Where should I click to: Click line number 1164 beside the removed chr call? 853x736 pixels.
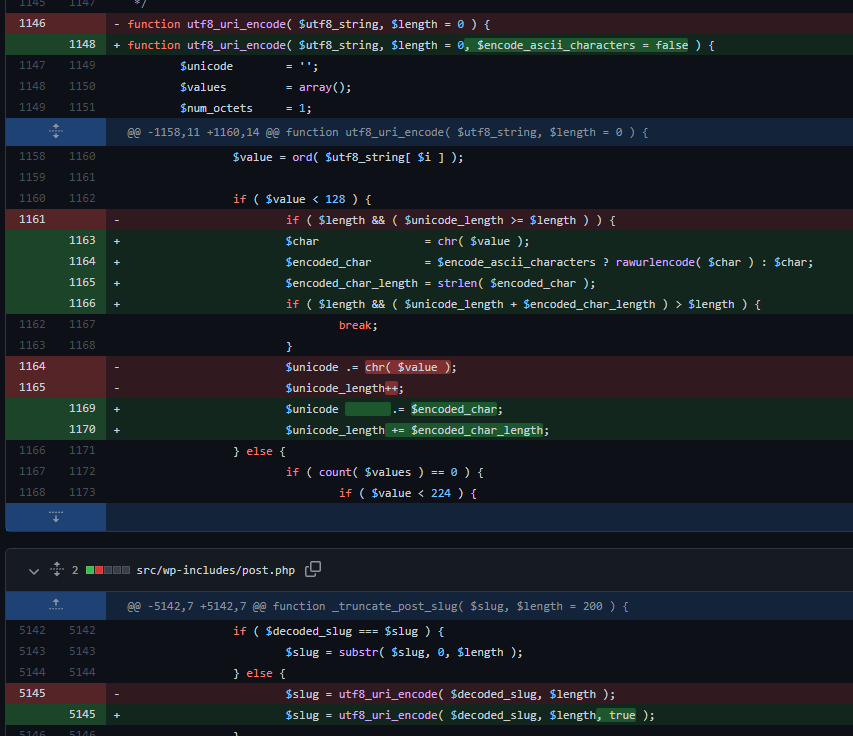tap(31, 366)
